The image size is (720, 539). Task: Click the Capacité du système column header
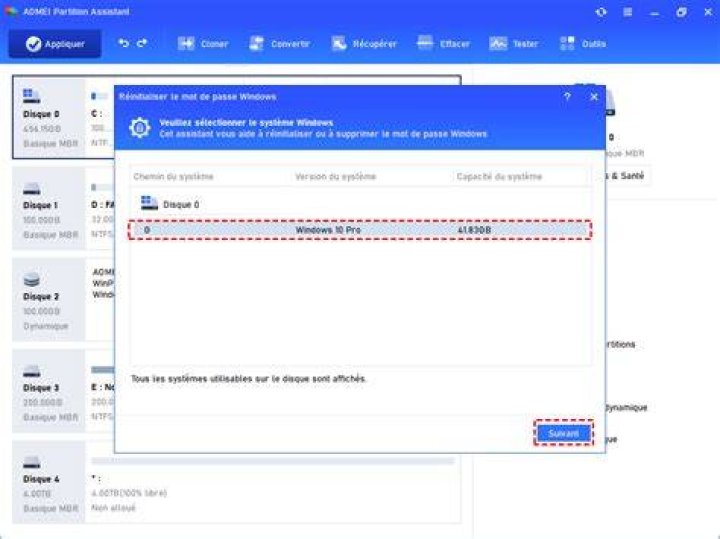pos(499,177)
